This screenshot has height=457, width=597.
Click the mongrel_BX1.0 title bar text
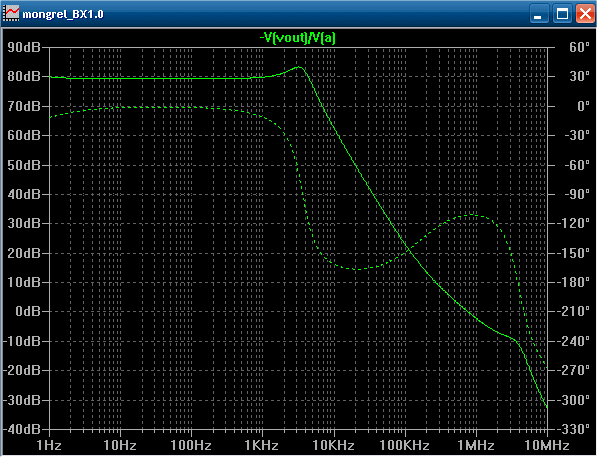(x=63, y=14)
